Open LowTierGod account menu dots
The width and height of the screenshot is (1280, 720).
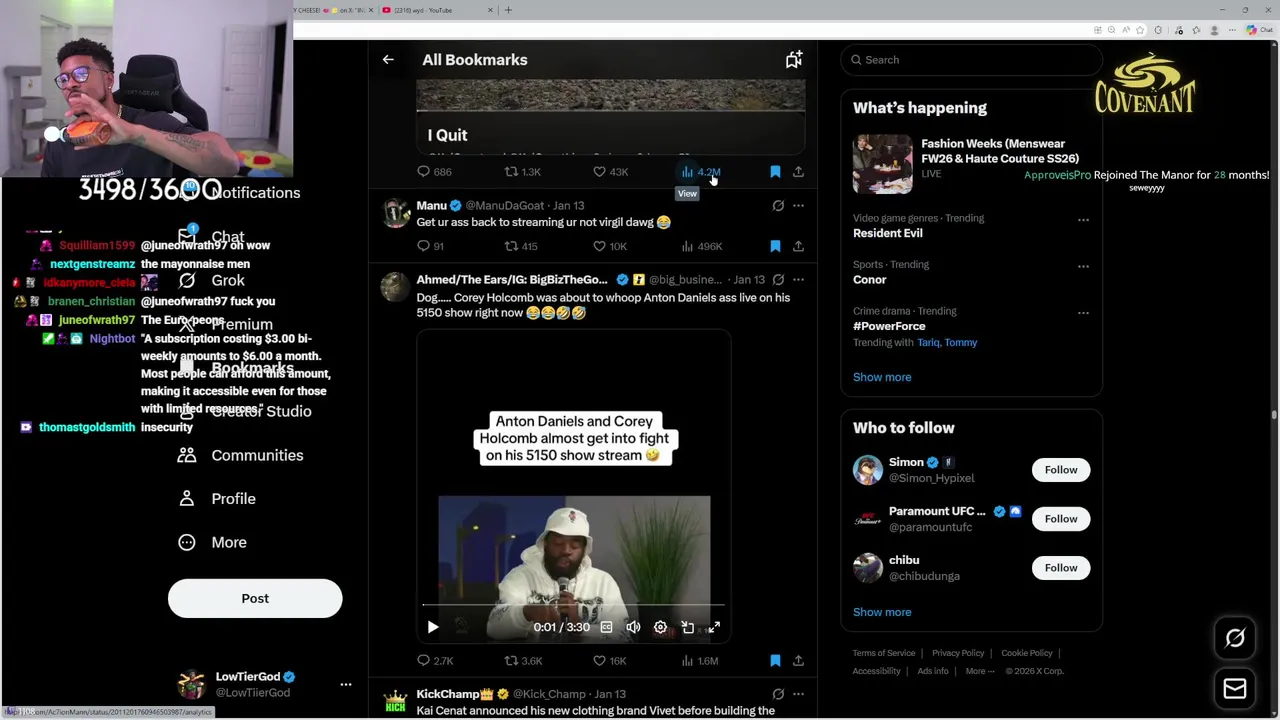click(346, 685)
